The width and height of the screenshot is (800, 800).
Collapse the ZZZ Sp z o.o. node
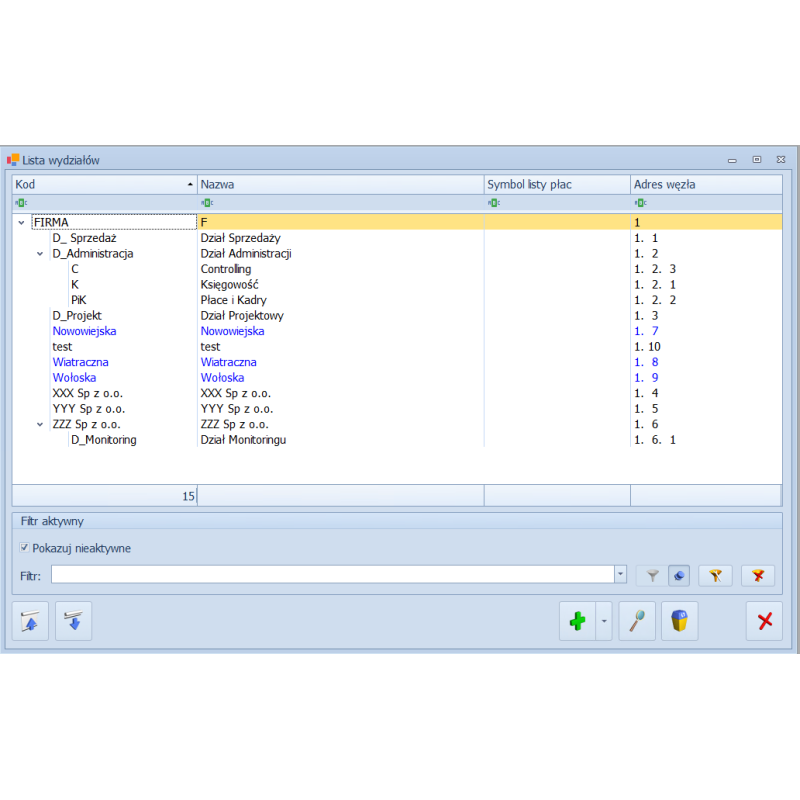[40, 424]
